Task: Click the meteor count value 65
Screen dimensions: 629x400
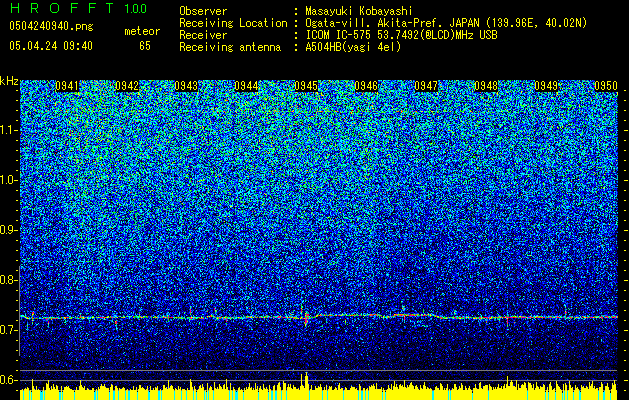Action: (145, 46)
